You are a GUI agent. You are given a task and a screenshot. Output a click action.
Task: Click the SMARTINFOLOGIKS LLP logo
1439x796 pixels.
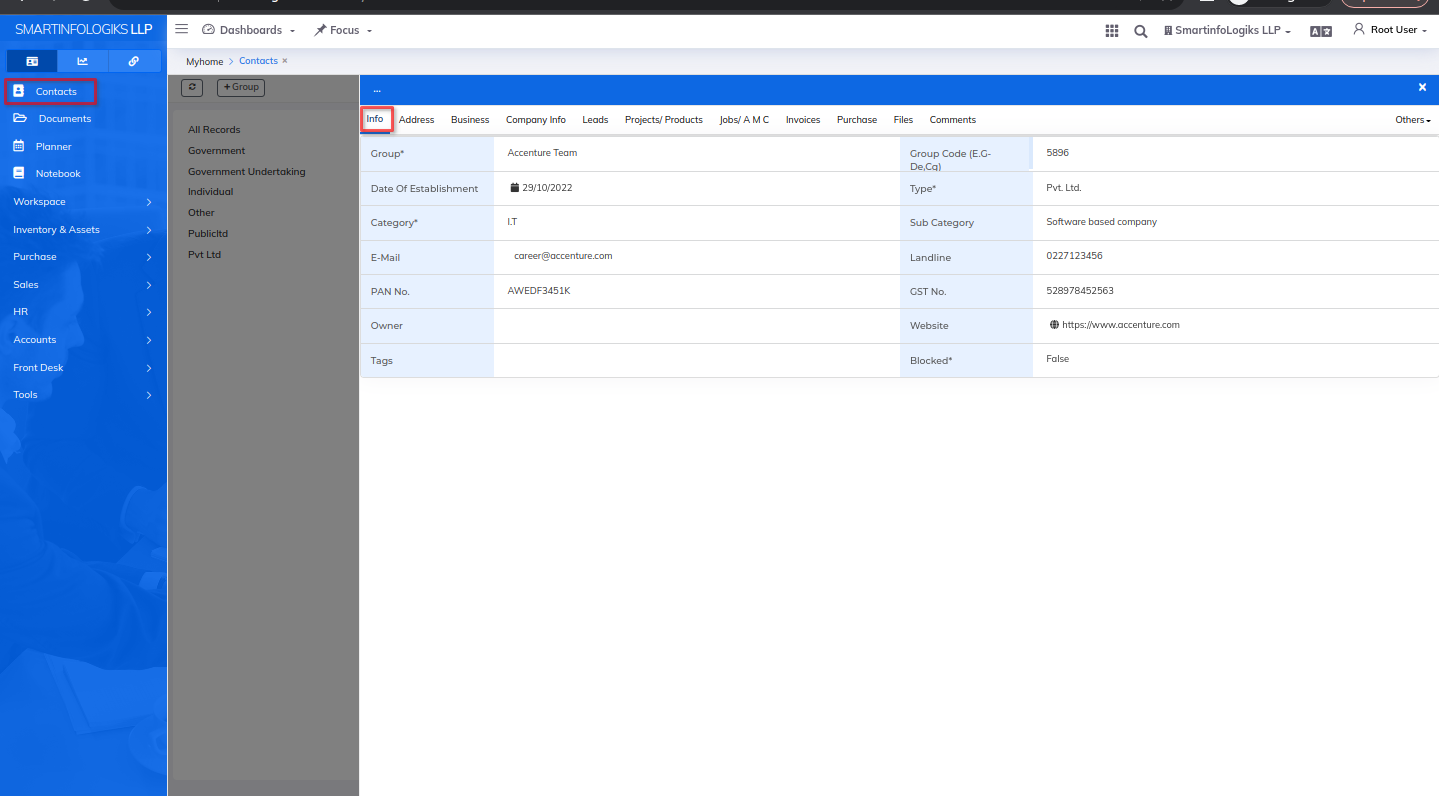point(84,30)
